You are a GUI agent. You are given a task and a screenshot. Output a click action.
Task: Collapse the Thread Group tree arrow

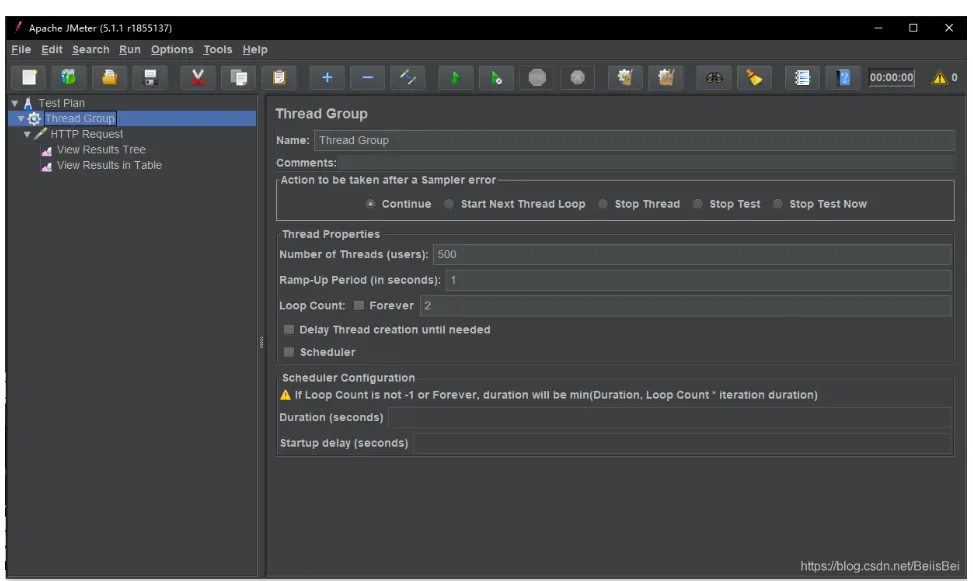pos(21,119)
